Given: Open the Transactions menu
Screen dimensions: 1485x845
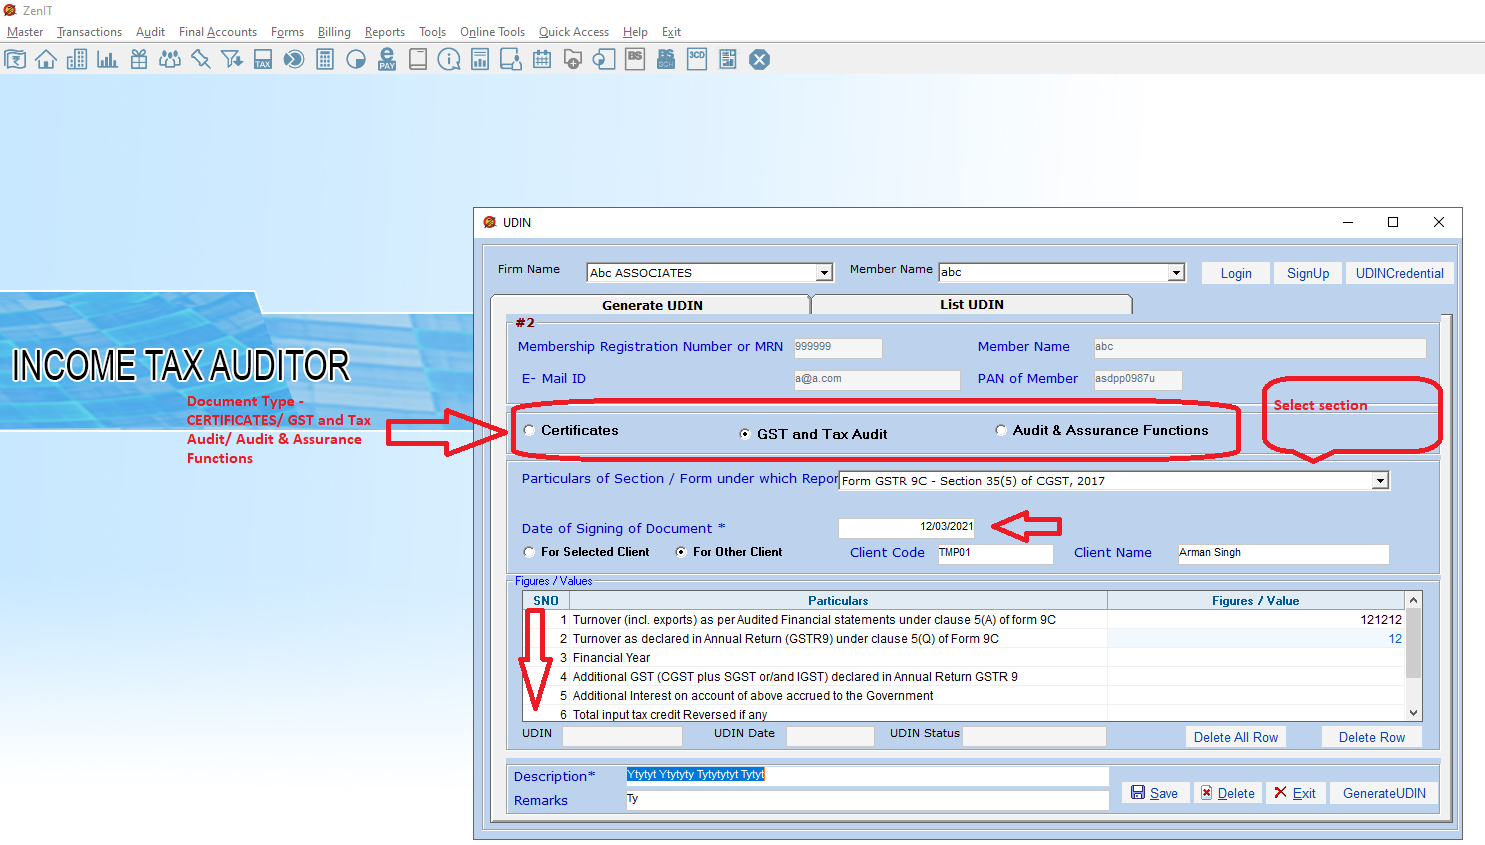Looking at the screenshot, I should click(x=89, y=32).
